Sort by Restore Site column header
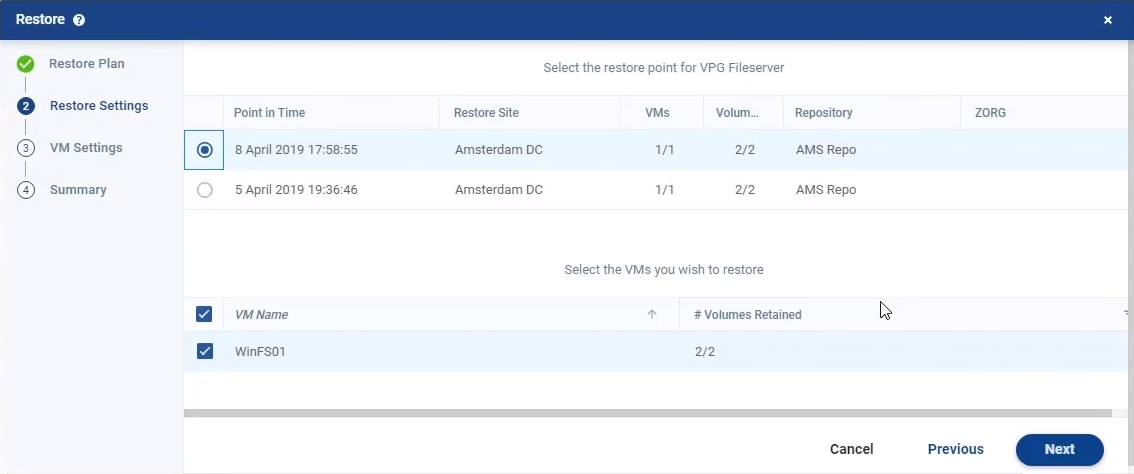 pos(486,113)
